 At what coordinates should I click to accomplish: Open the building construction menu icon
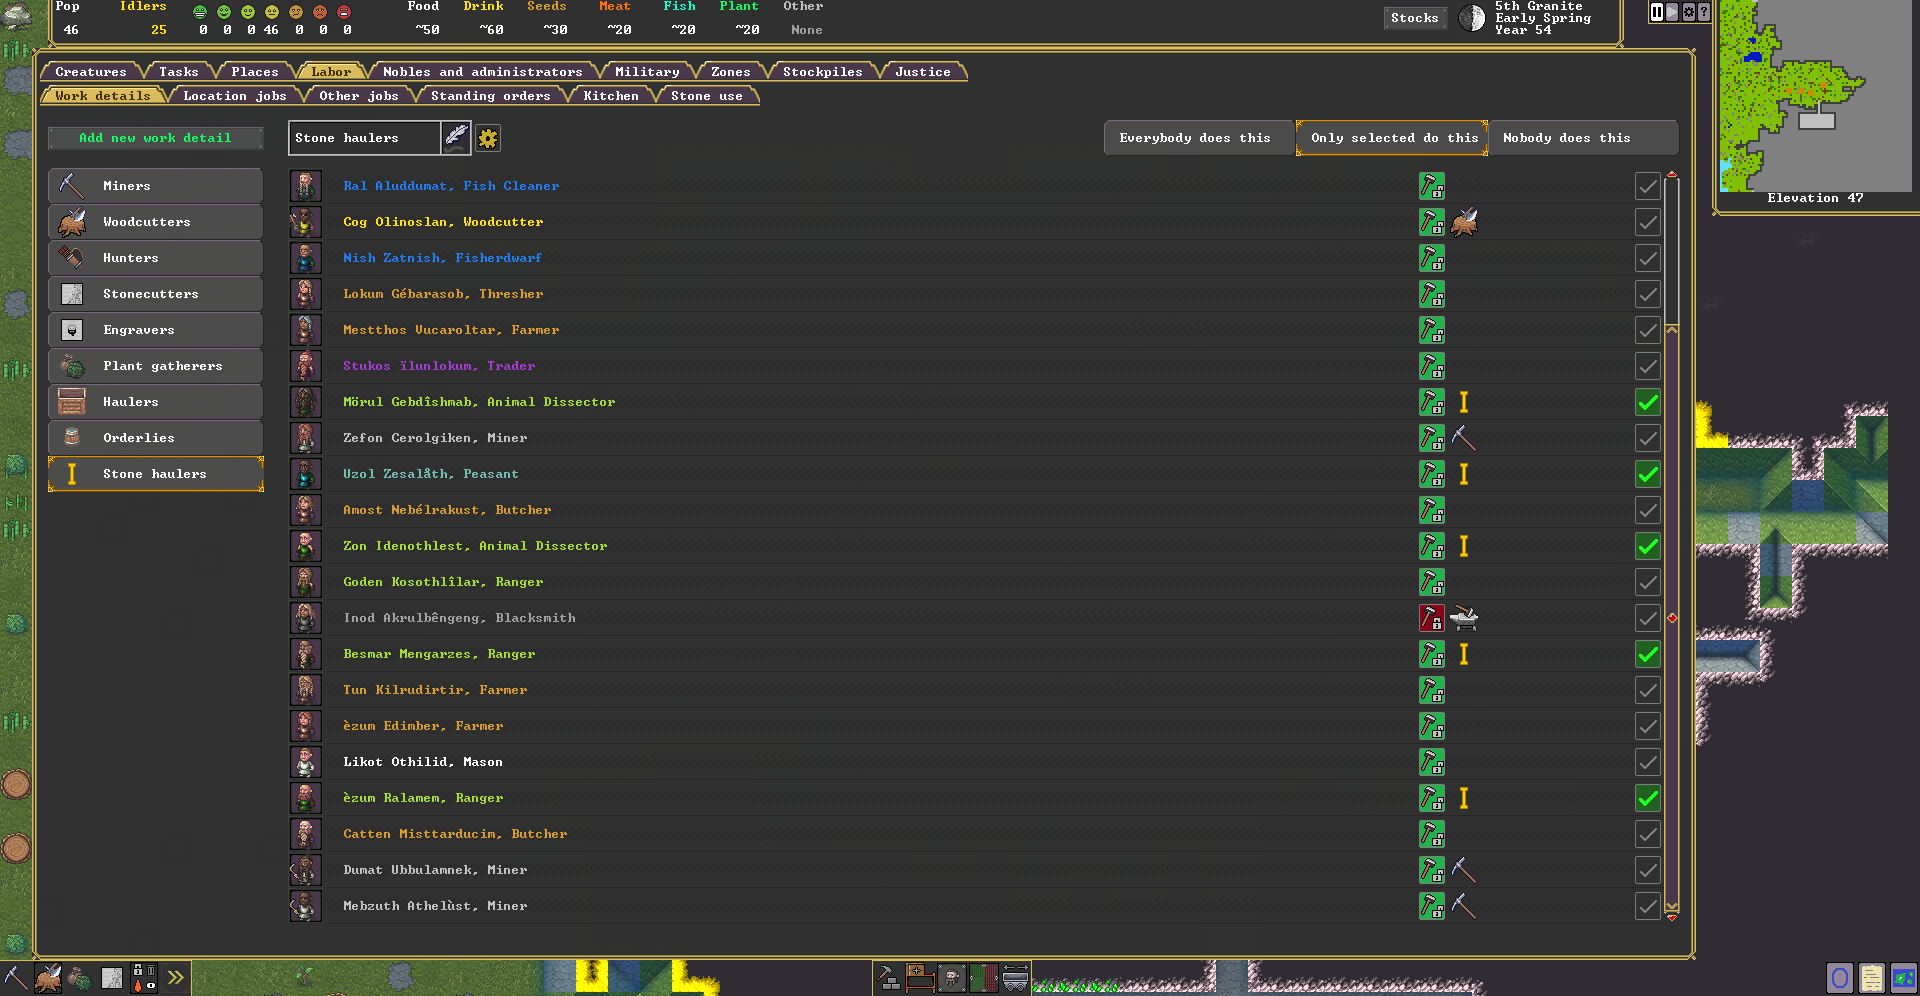click(x=889, y=978)
